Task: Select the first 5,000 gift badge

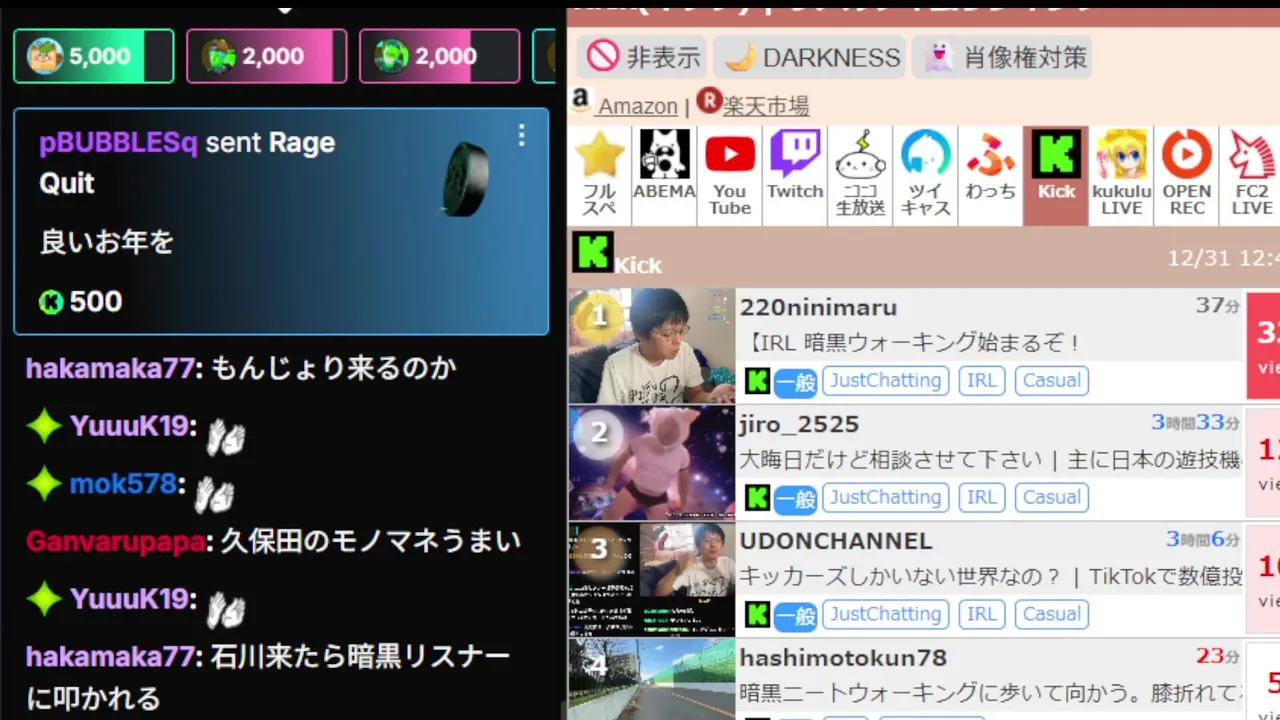Action: 94,56
